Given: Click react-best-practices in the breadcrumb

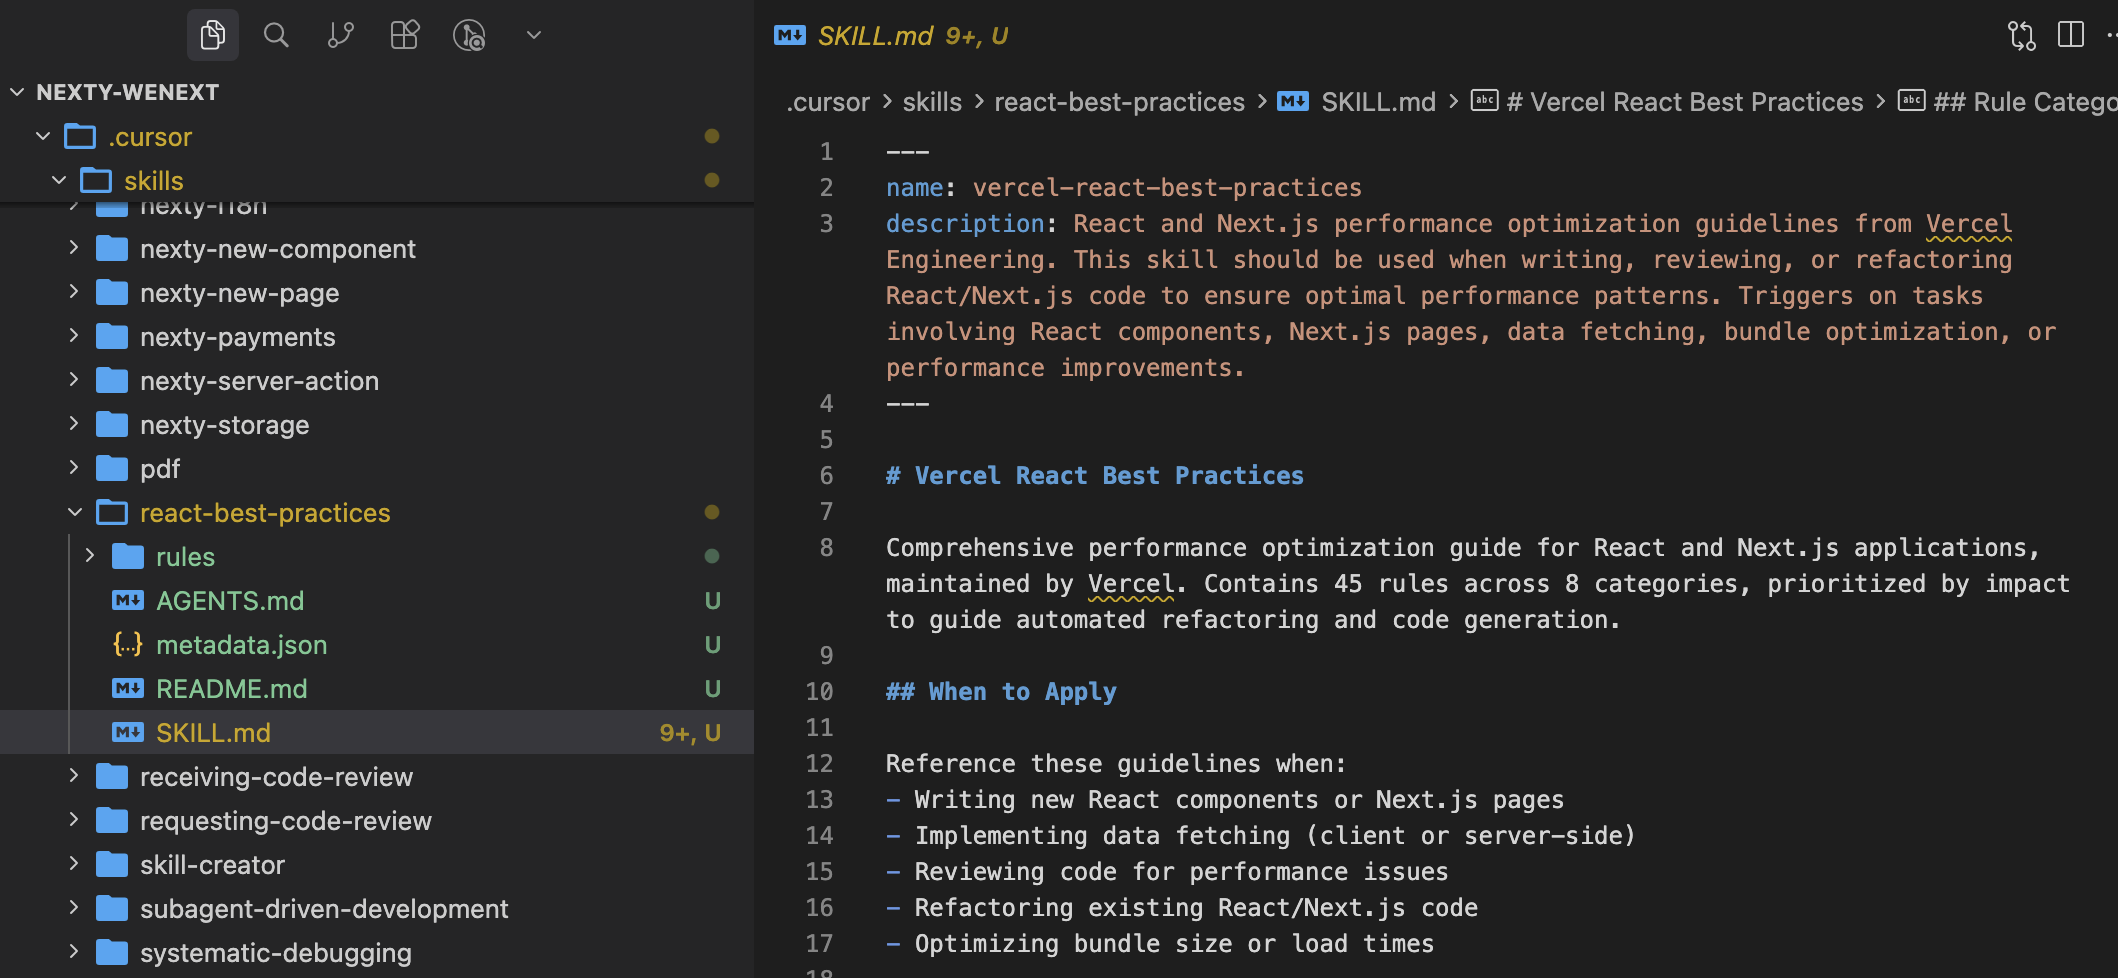Looking at the screenshot, I should pos(1119,102).
